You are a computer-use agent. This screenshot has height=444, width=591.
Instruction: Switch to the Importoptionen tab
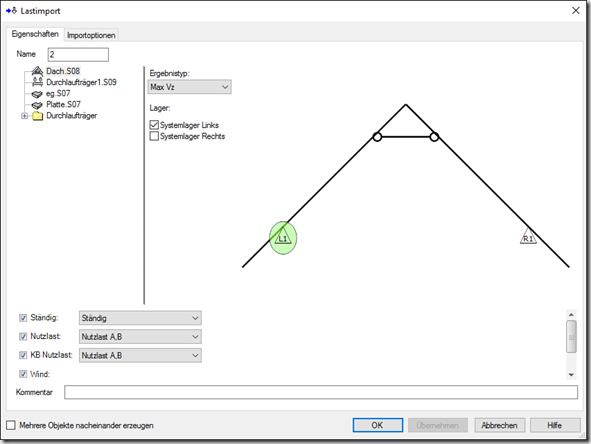coord(91,35)
